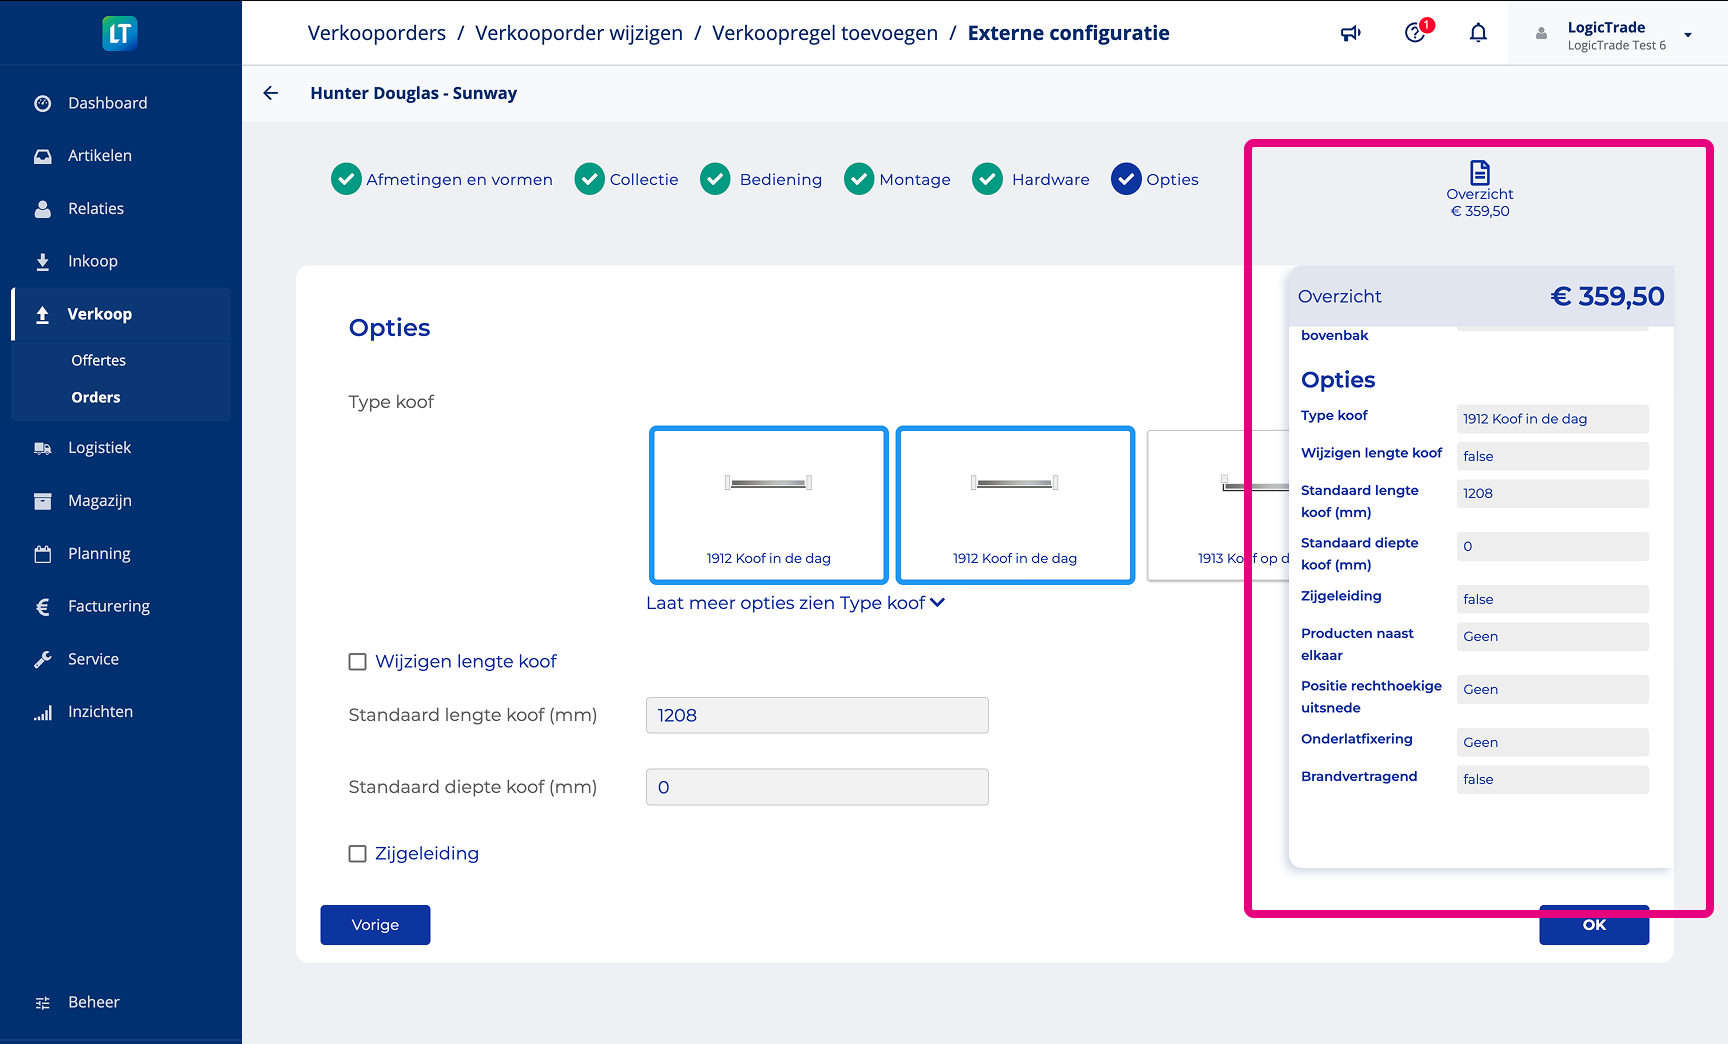
Task: Click the back arrow beside Hunter Douglas
Action: 271,93
